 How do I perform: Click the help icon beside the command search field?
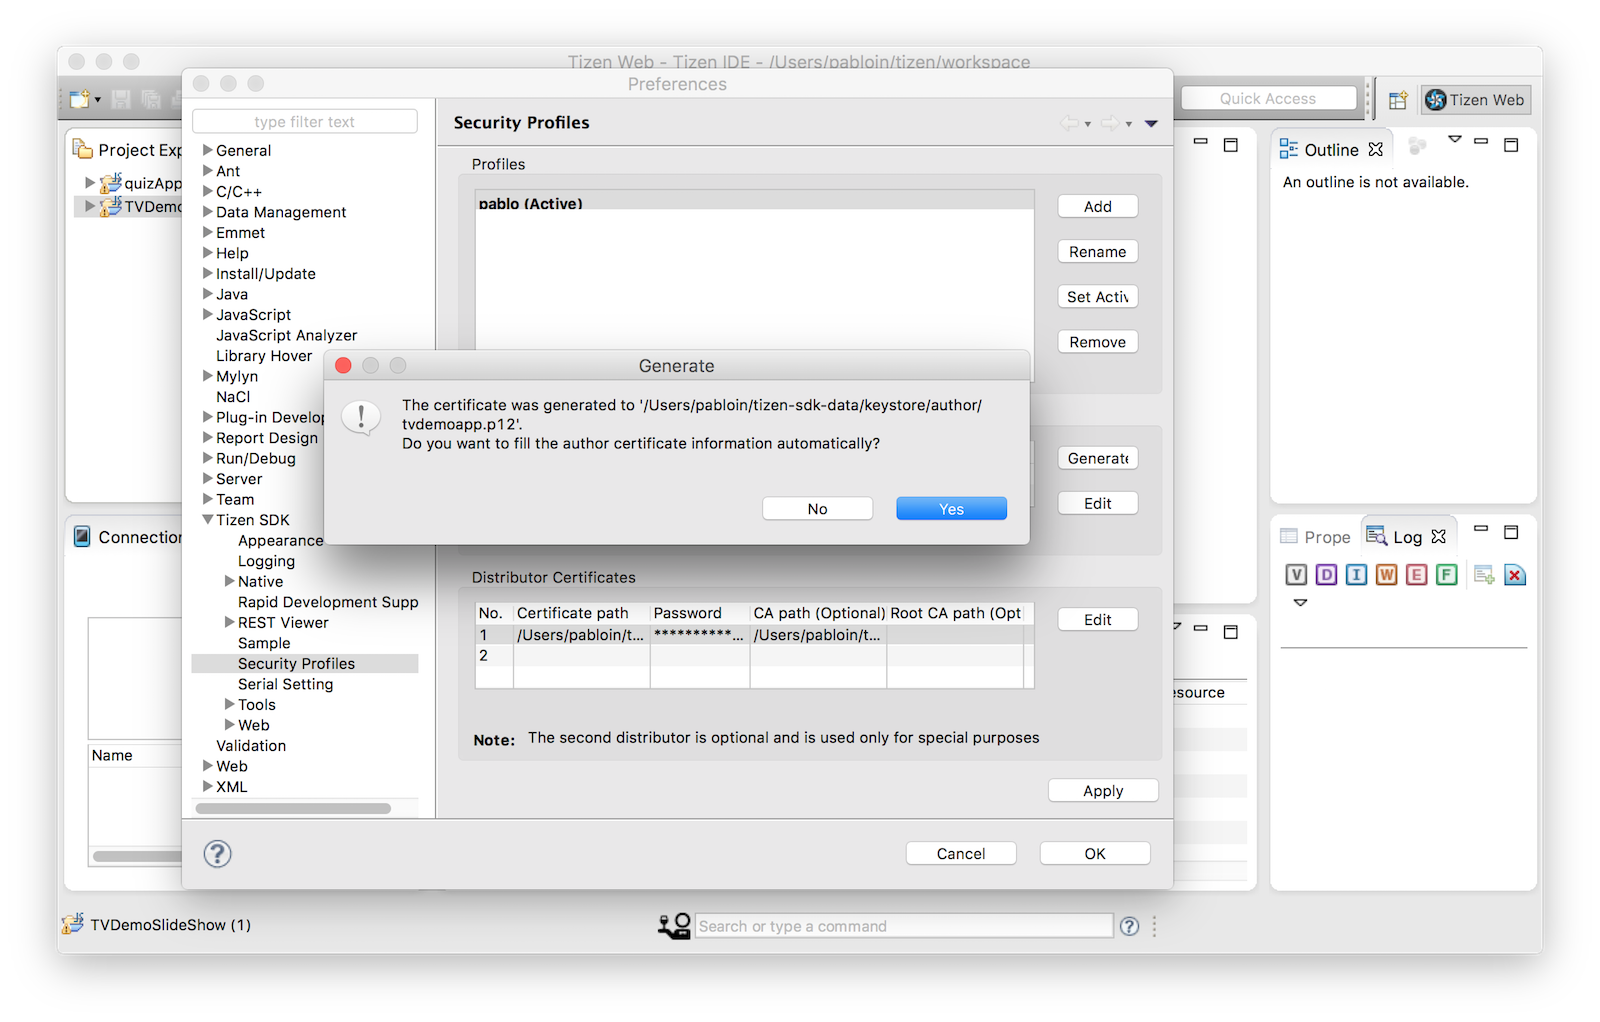click(1129, 926)
